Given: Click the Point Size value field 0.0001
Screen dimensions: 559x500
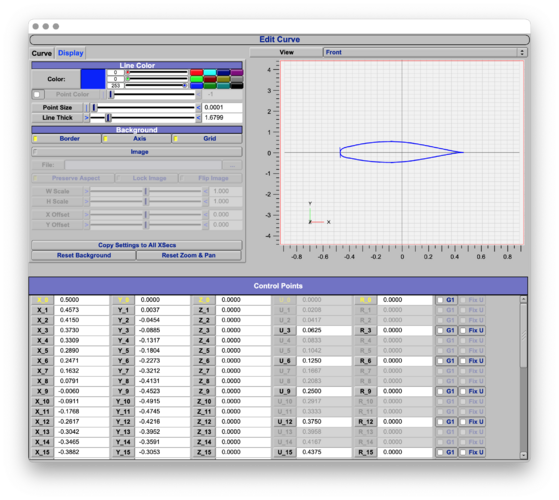Looking at the screenshot, I should tap(222, 107).
